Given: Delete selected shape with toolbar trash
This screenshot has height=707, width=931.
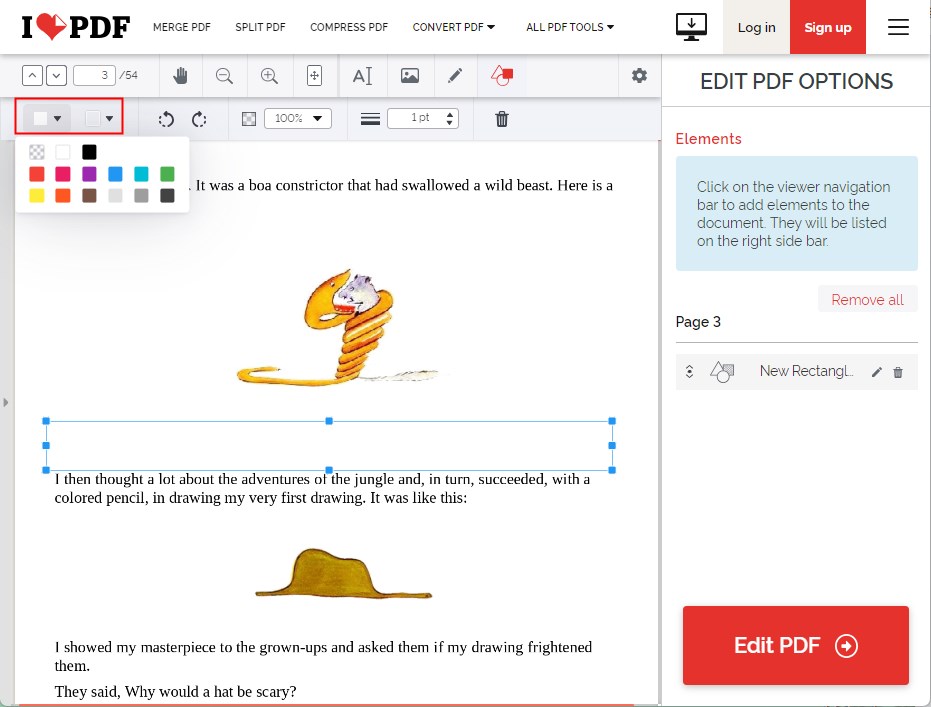Looking at the screenshot, I should click(502, 119).
